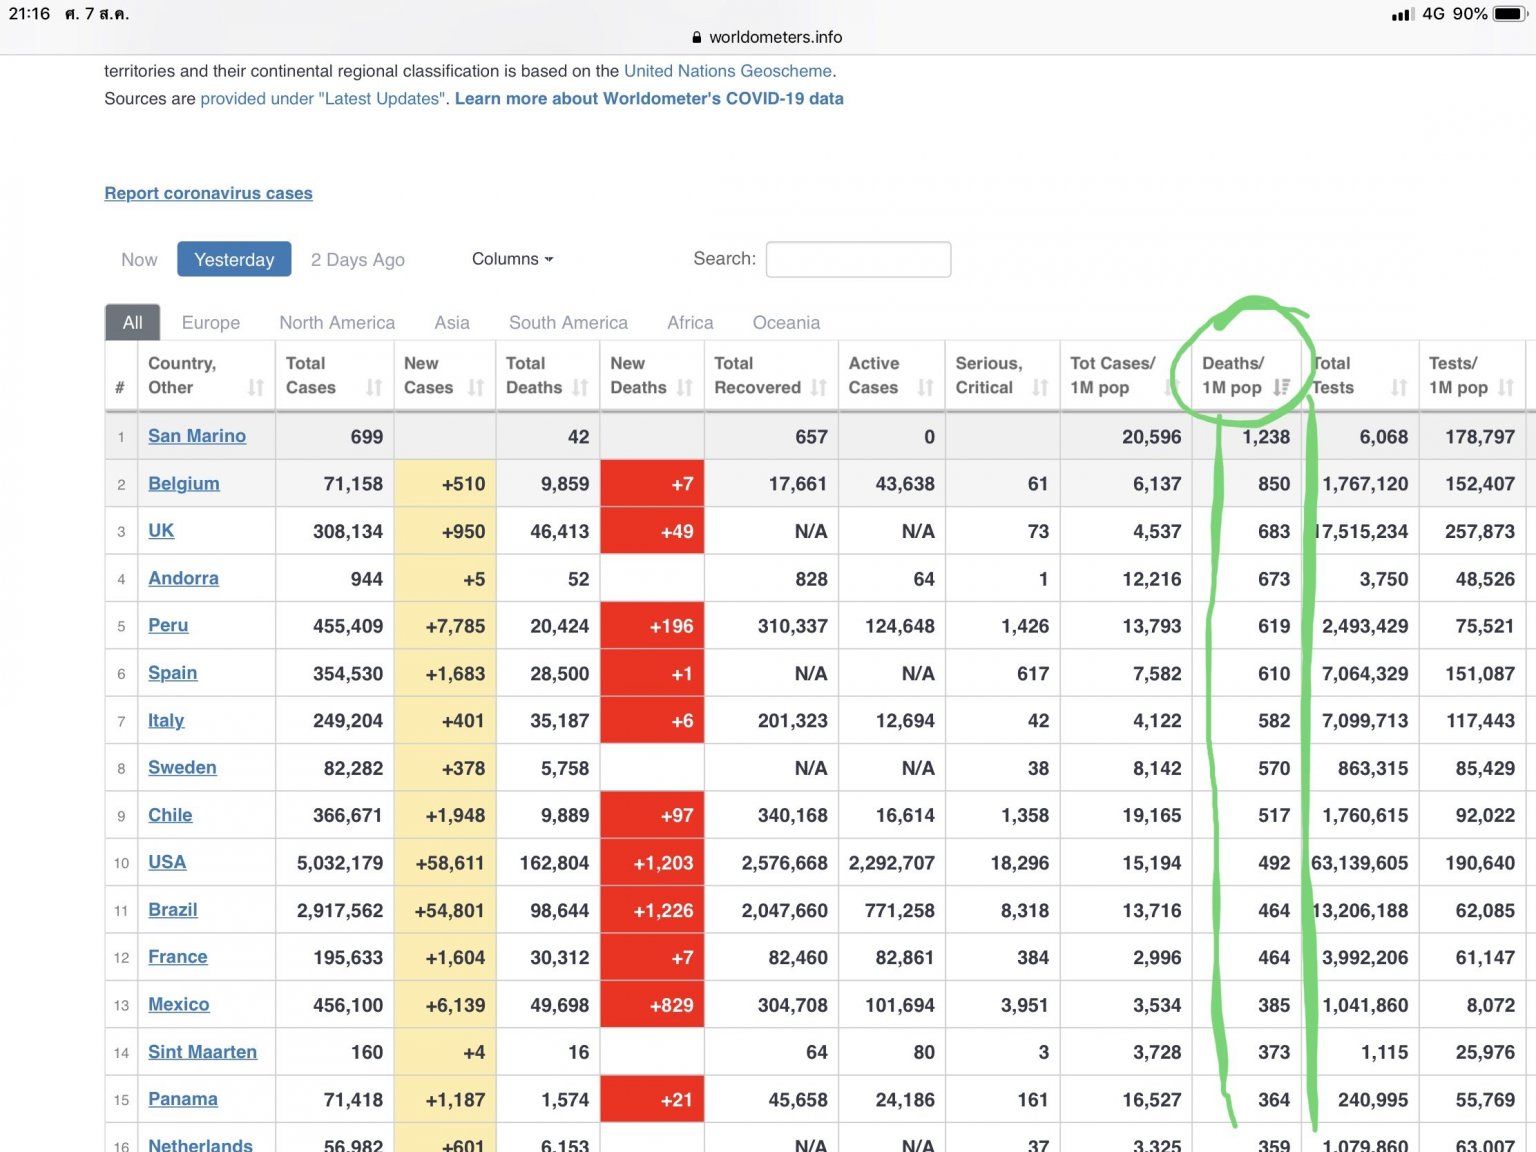The width and height of the screenshot is (1536, 1152).
Task: Select Mexico new deaths cell +829
Action: click(652, 1005)
